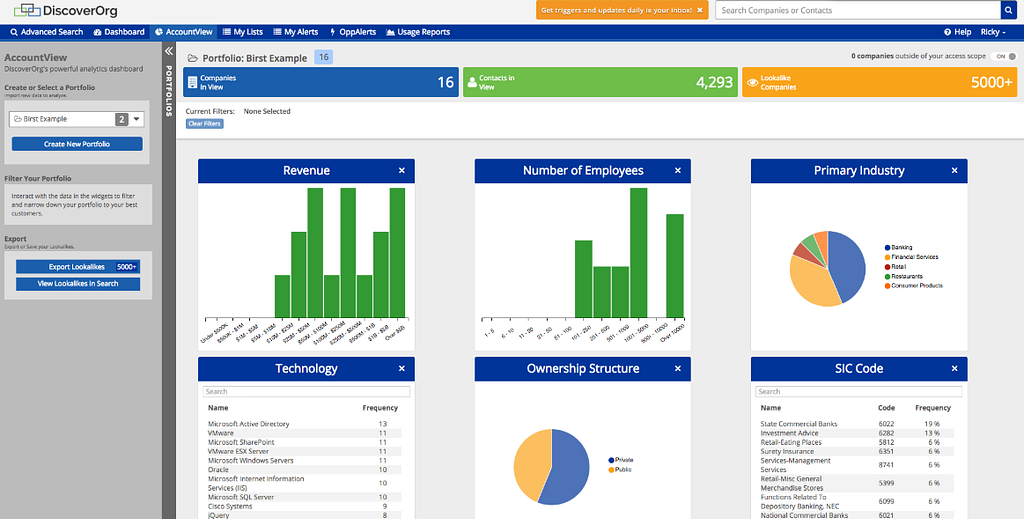Image resolution: width=1024 pixels, height=519 pixels.
Task: Focus the Technology widget search field
Action: 306,392
